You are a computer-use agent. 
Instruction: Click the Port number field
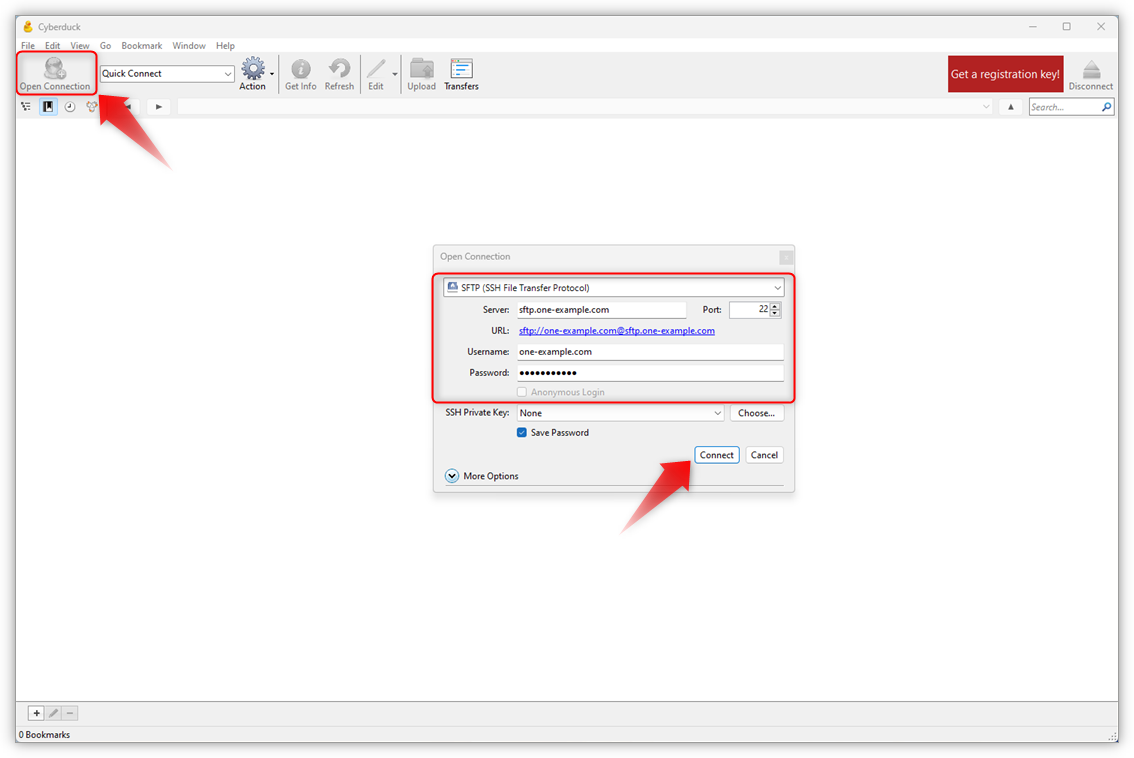pos(749,310)
